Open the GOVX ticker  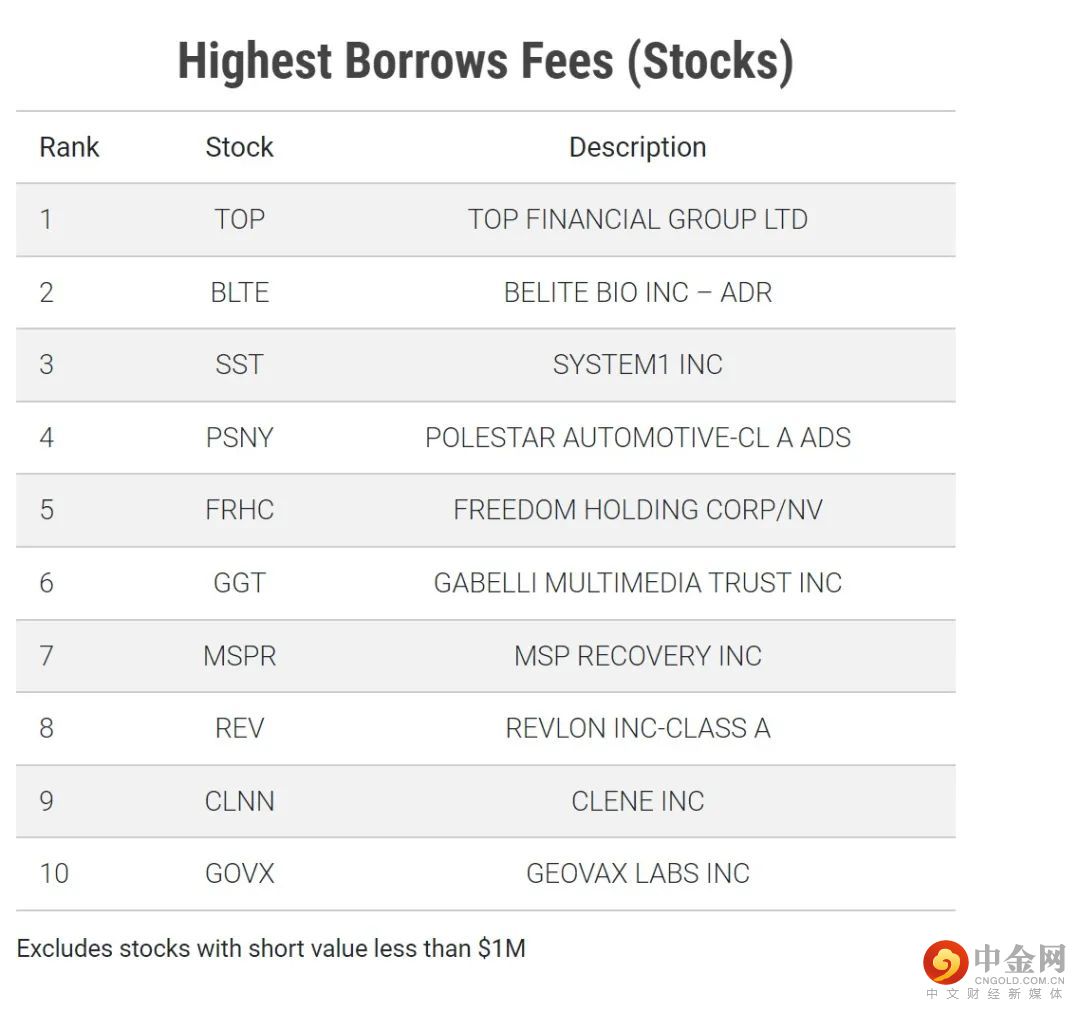[x=239, y=873]
